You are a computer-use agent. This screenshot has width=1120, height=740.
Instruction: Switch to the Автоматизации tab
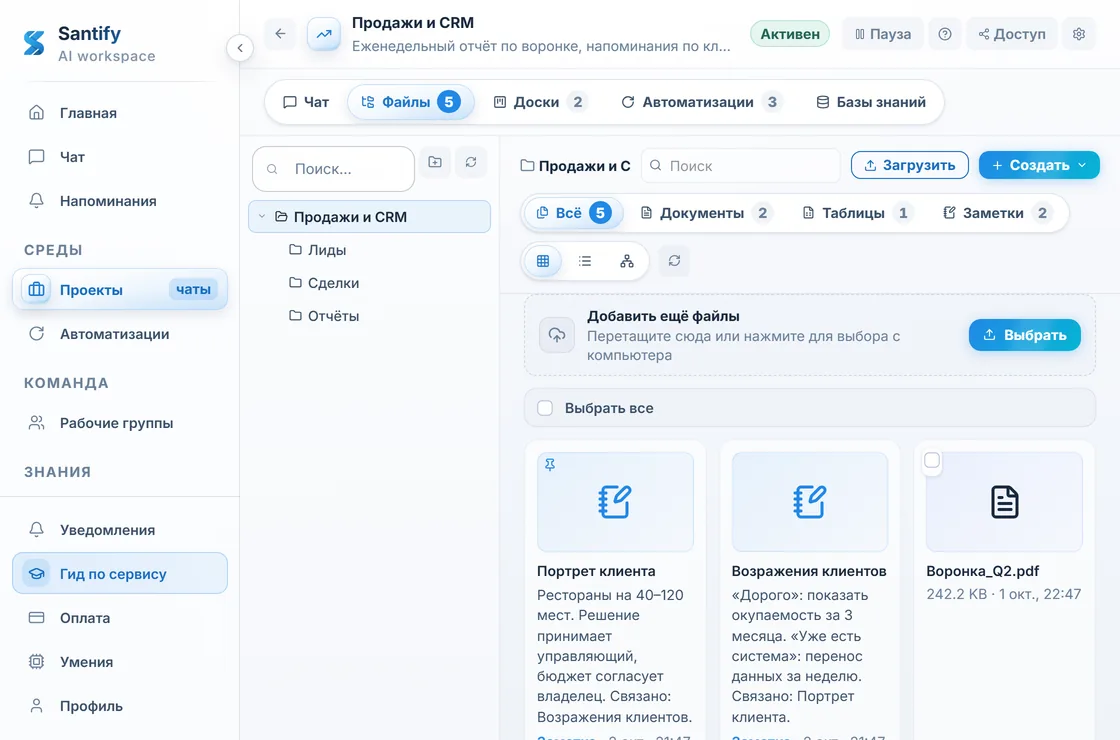pyautogui.click(x=700, y=102)
